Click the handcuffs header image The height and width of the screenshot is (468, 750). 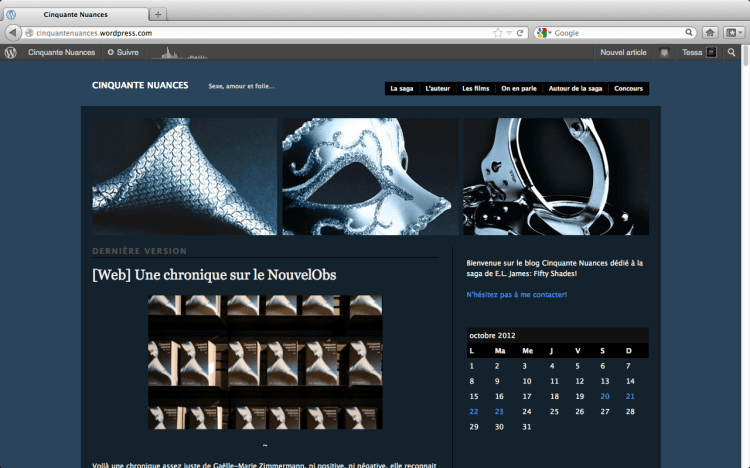(556, 177)
